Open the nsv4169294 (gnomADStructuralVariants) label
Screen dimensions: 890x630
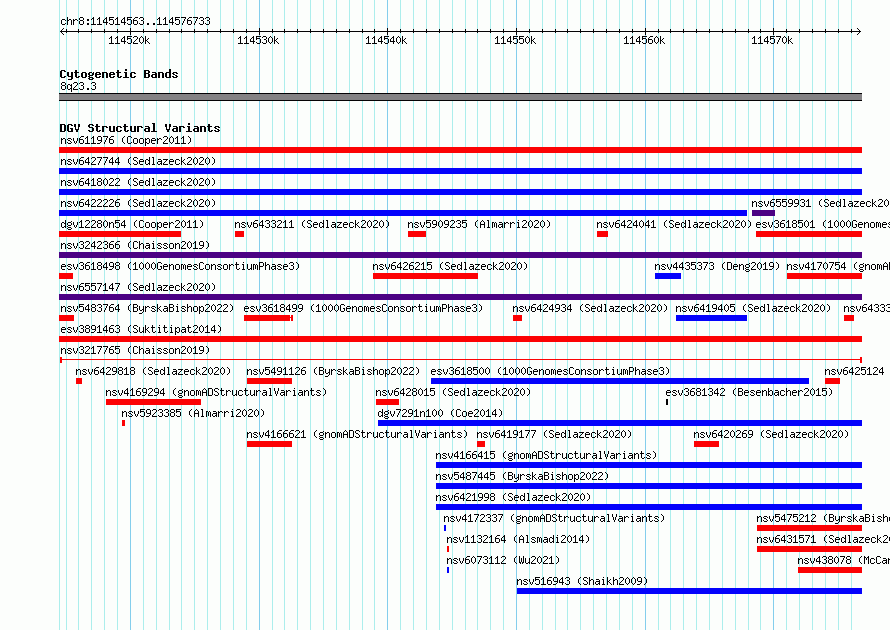[x=216, y=392]
